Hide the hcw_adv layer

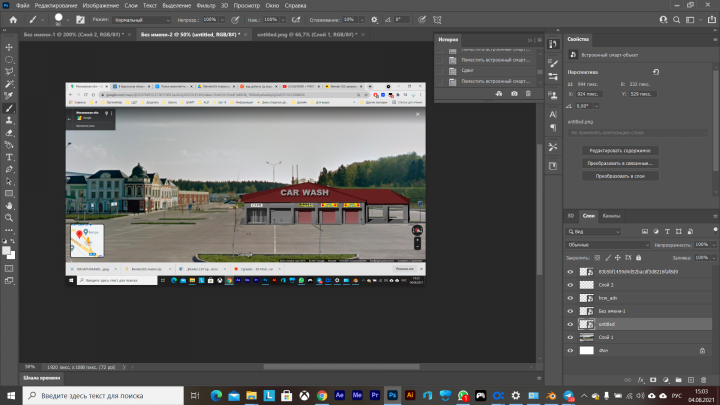(570, 298)
